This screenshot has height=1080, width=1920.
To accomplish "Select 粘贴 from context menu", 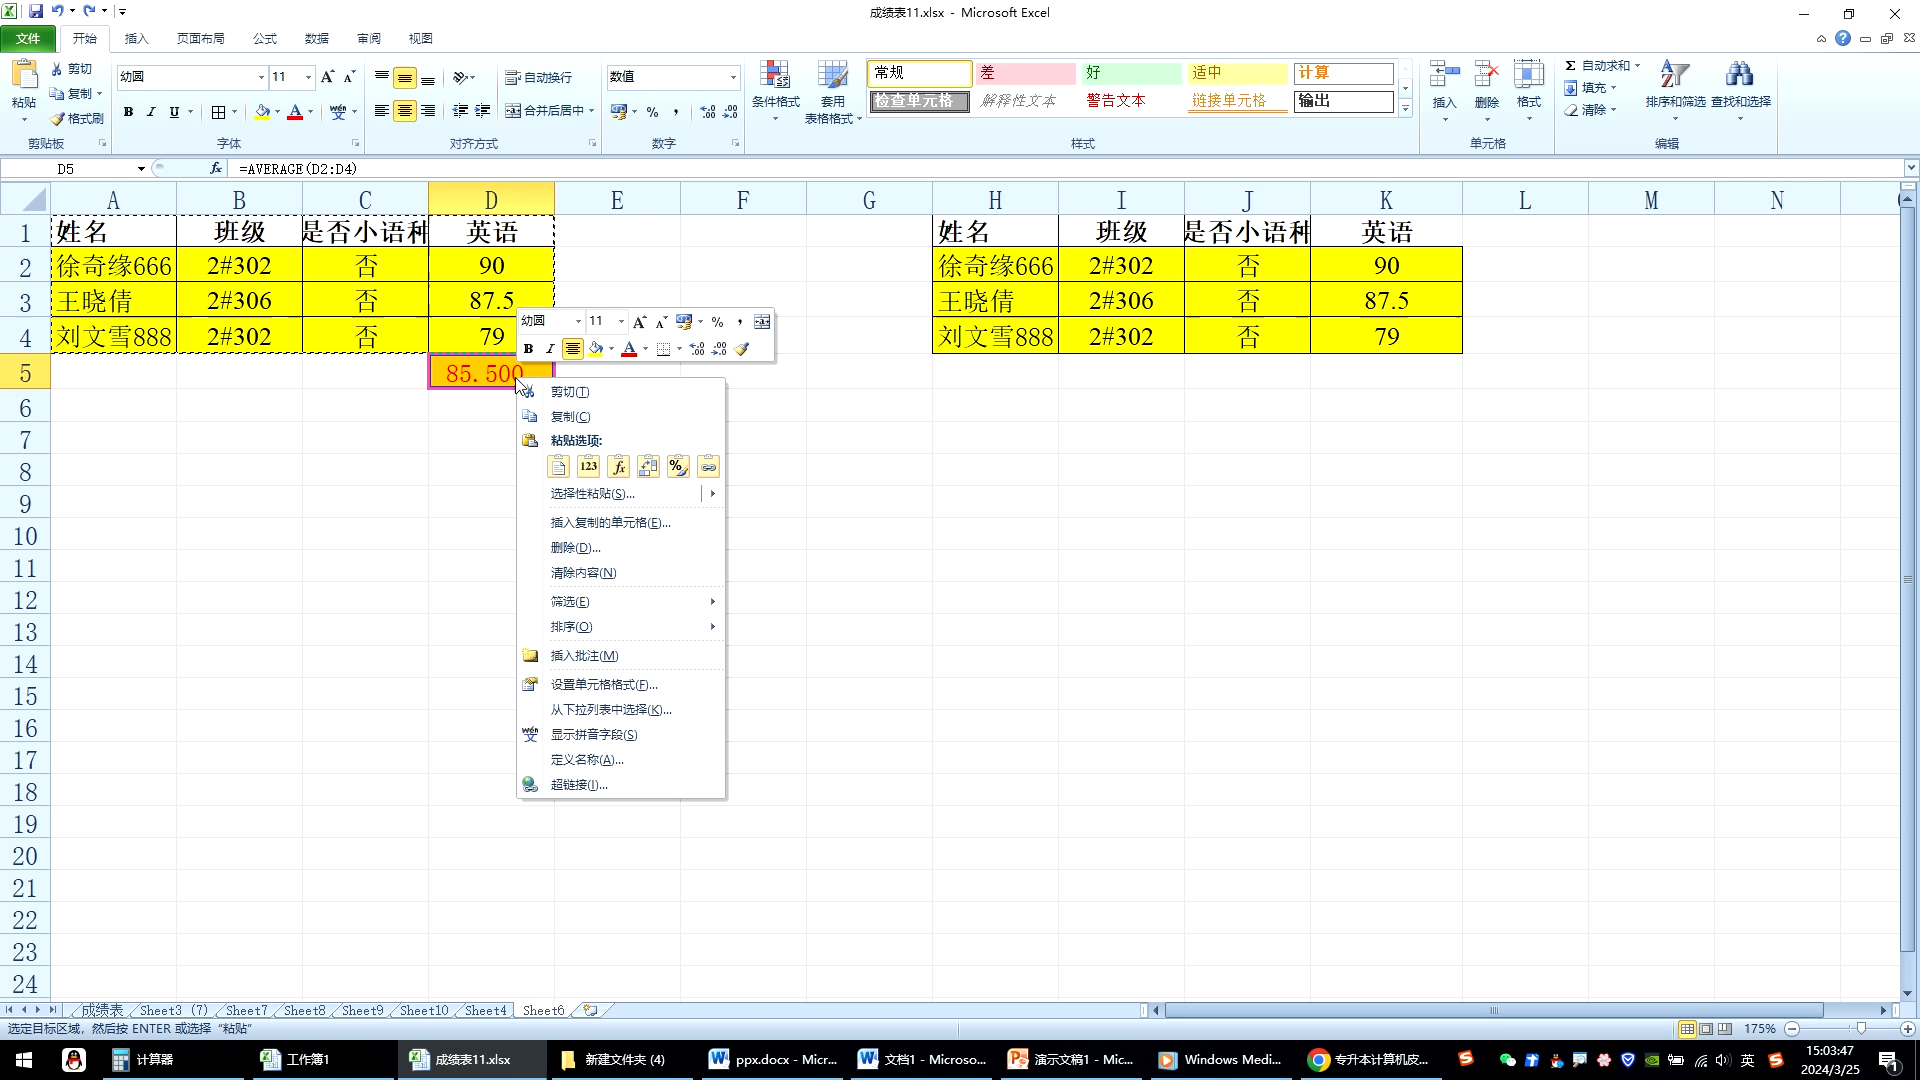I will pyautogui.click(x=556, y=465).
